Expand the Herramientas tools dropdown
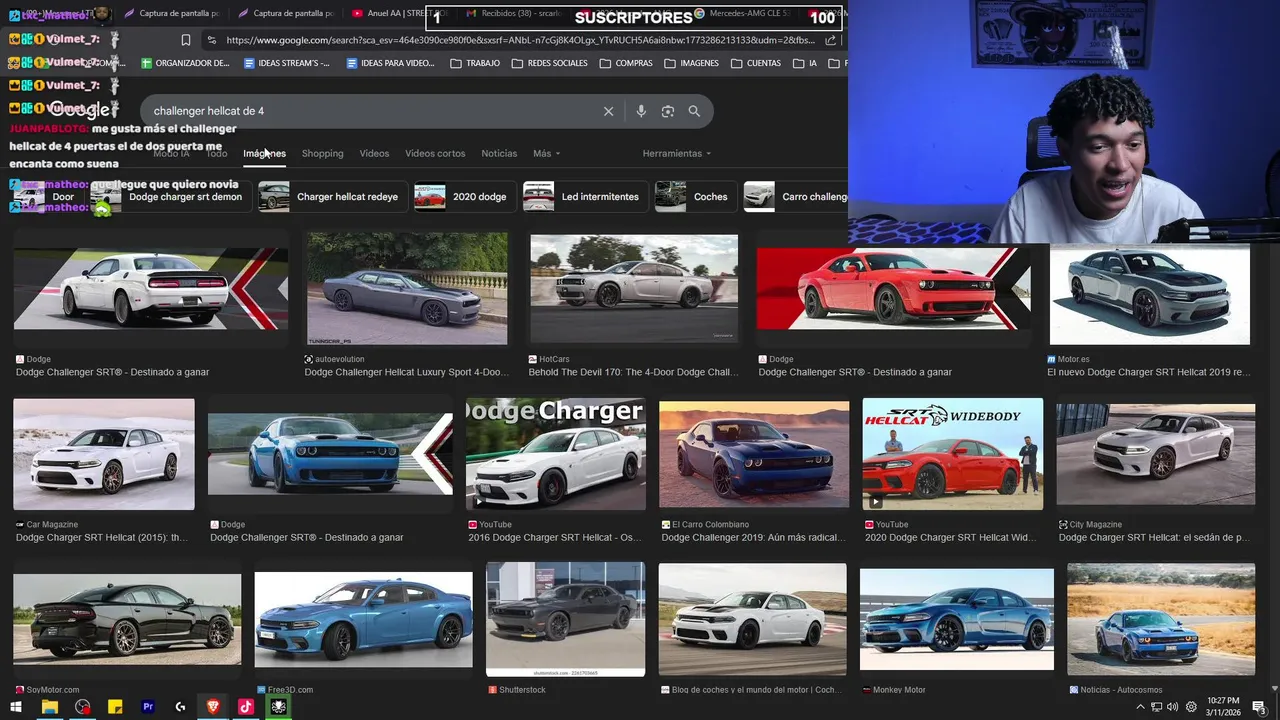 [x=677, y=153]
